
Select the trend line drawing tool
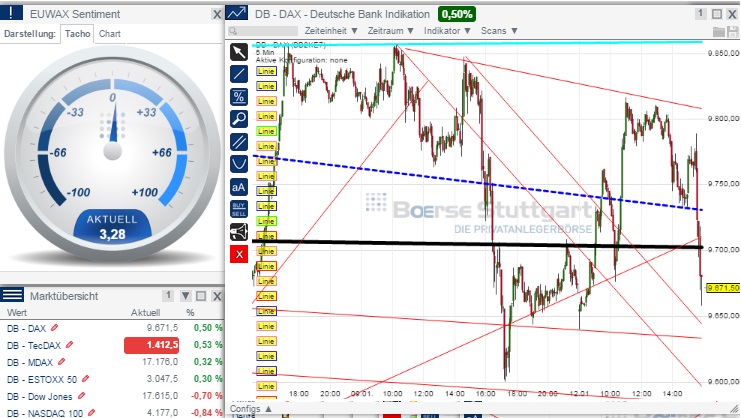coord(239,74)
